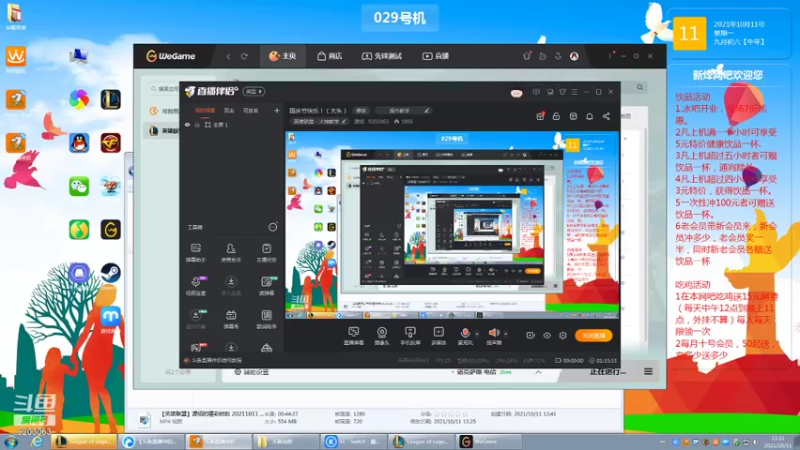Add a 多媒体 media source
This screenshot has width=800, height=450.
(x=438, y=336)
